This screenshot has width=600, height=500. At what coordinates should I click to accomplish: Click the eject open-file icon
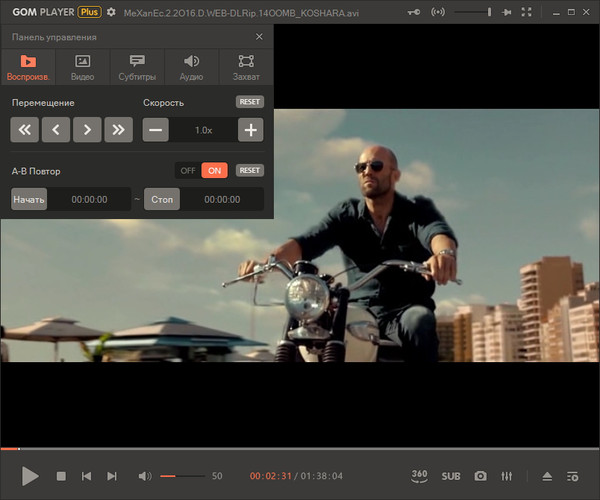pyautogui.click(x=547, y=476)
